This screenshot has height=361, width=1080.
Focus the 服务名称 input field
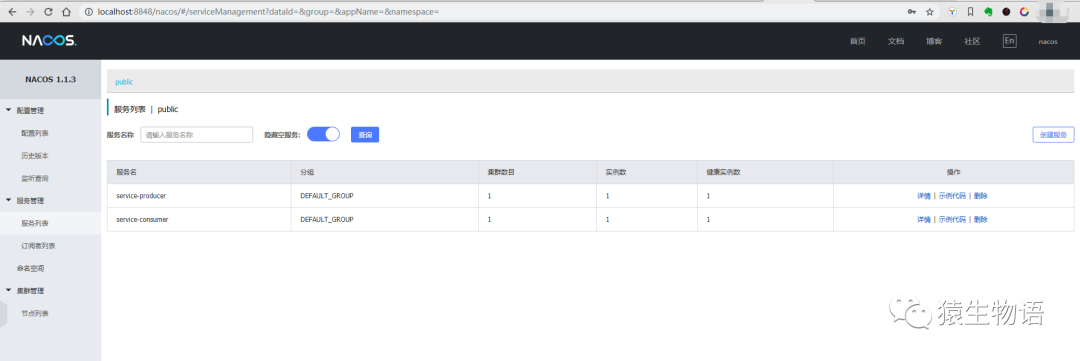tap(197, 135)
